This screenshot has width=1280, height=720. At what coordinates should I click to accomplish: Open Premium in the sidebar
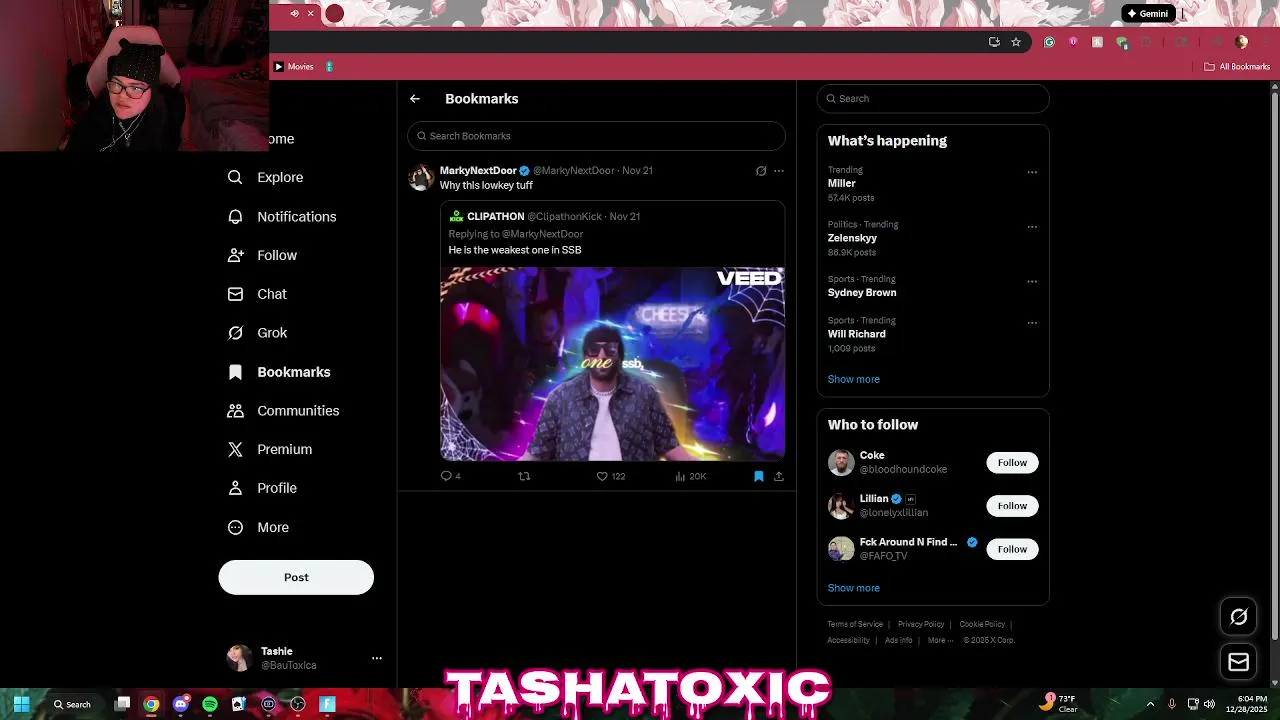tap(270, 449)
